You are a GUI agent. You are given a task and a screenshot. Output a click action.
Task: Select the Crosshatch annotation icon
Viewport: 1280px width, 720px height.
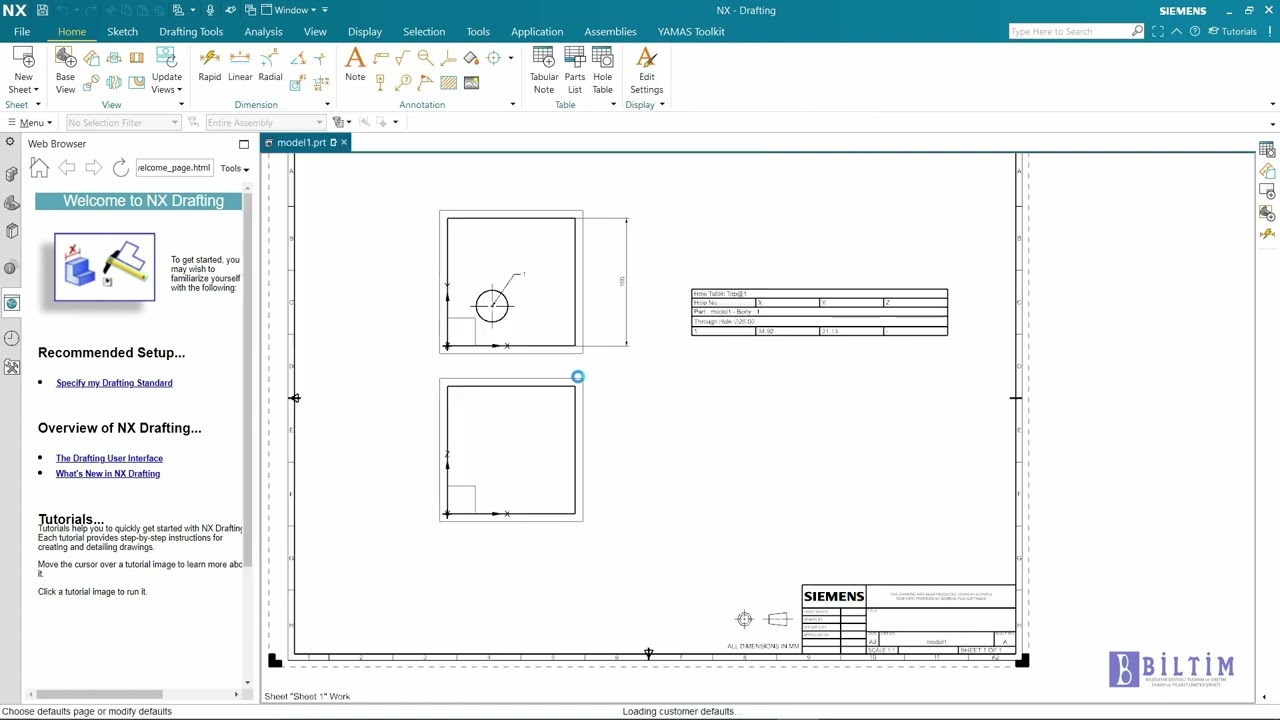coord(448,83)
